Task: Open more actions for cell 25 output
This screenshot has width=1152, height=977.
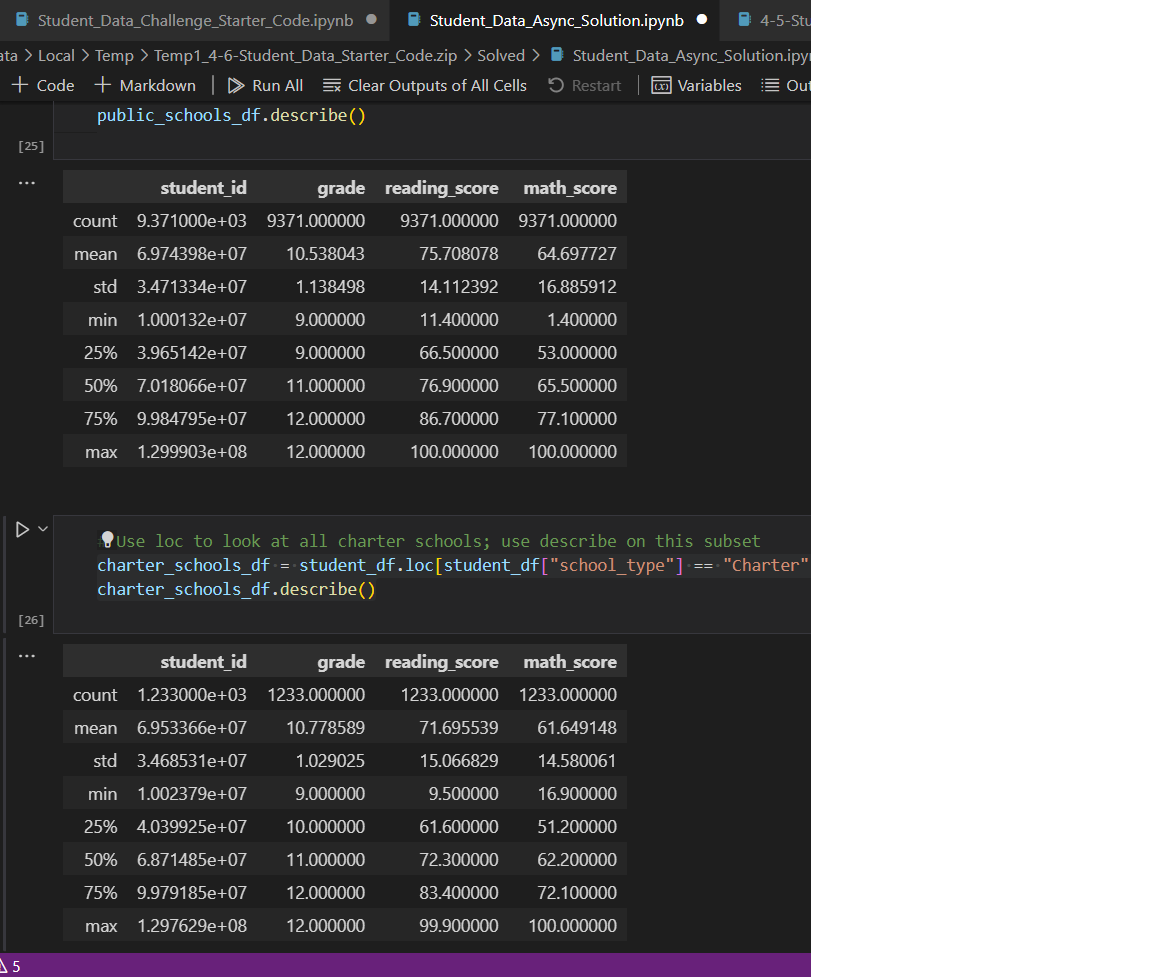Action: [26, 182]
